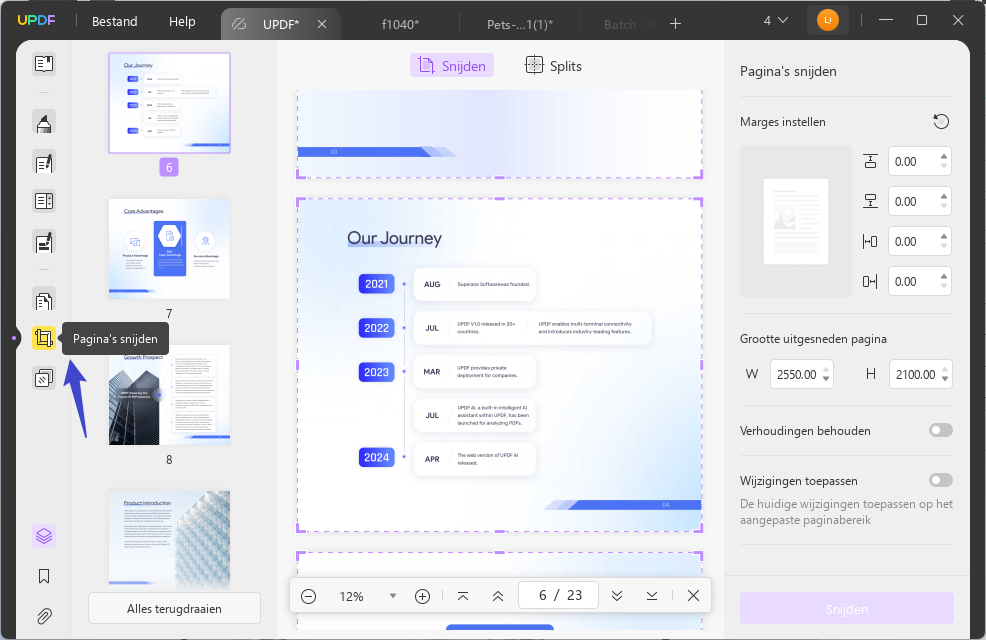The width and height of the screenshot is (986, 640).
Task: Switch to the f1040* tab
Action: [x=401, y=25]
